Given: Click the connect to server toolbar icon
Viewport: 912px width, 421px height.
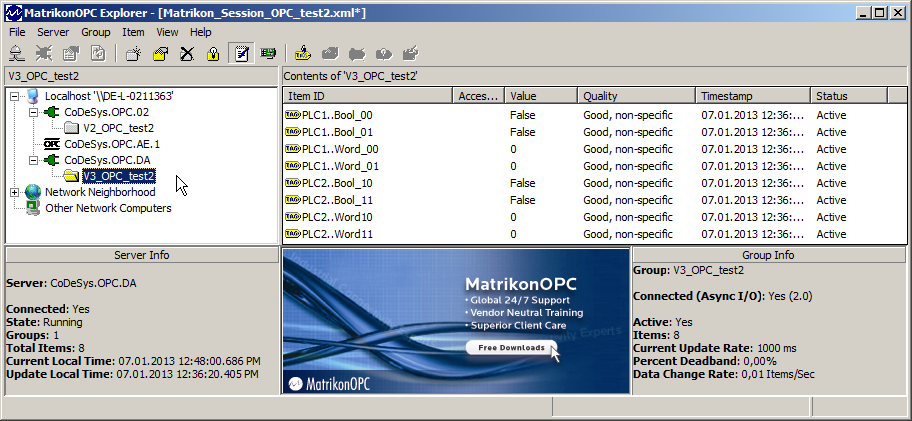Looking at the screenshot, I should (17, 54).
